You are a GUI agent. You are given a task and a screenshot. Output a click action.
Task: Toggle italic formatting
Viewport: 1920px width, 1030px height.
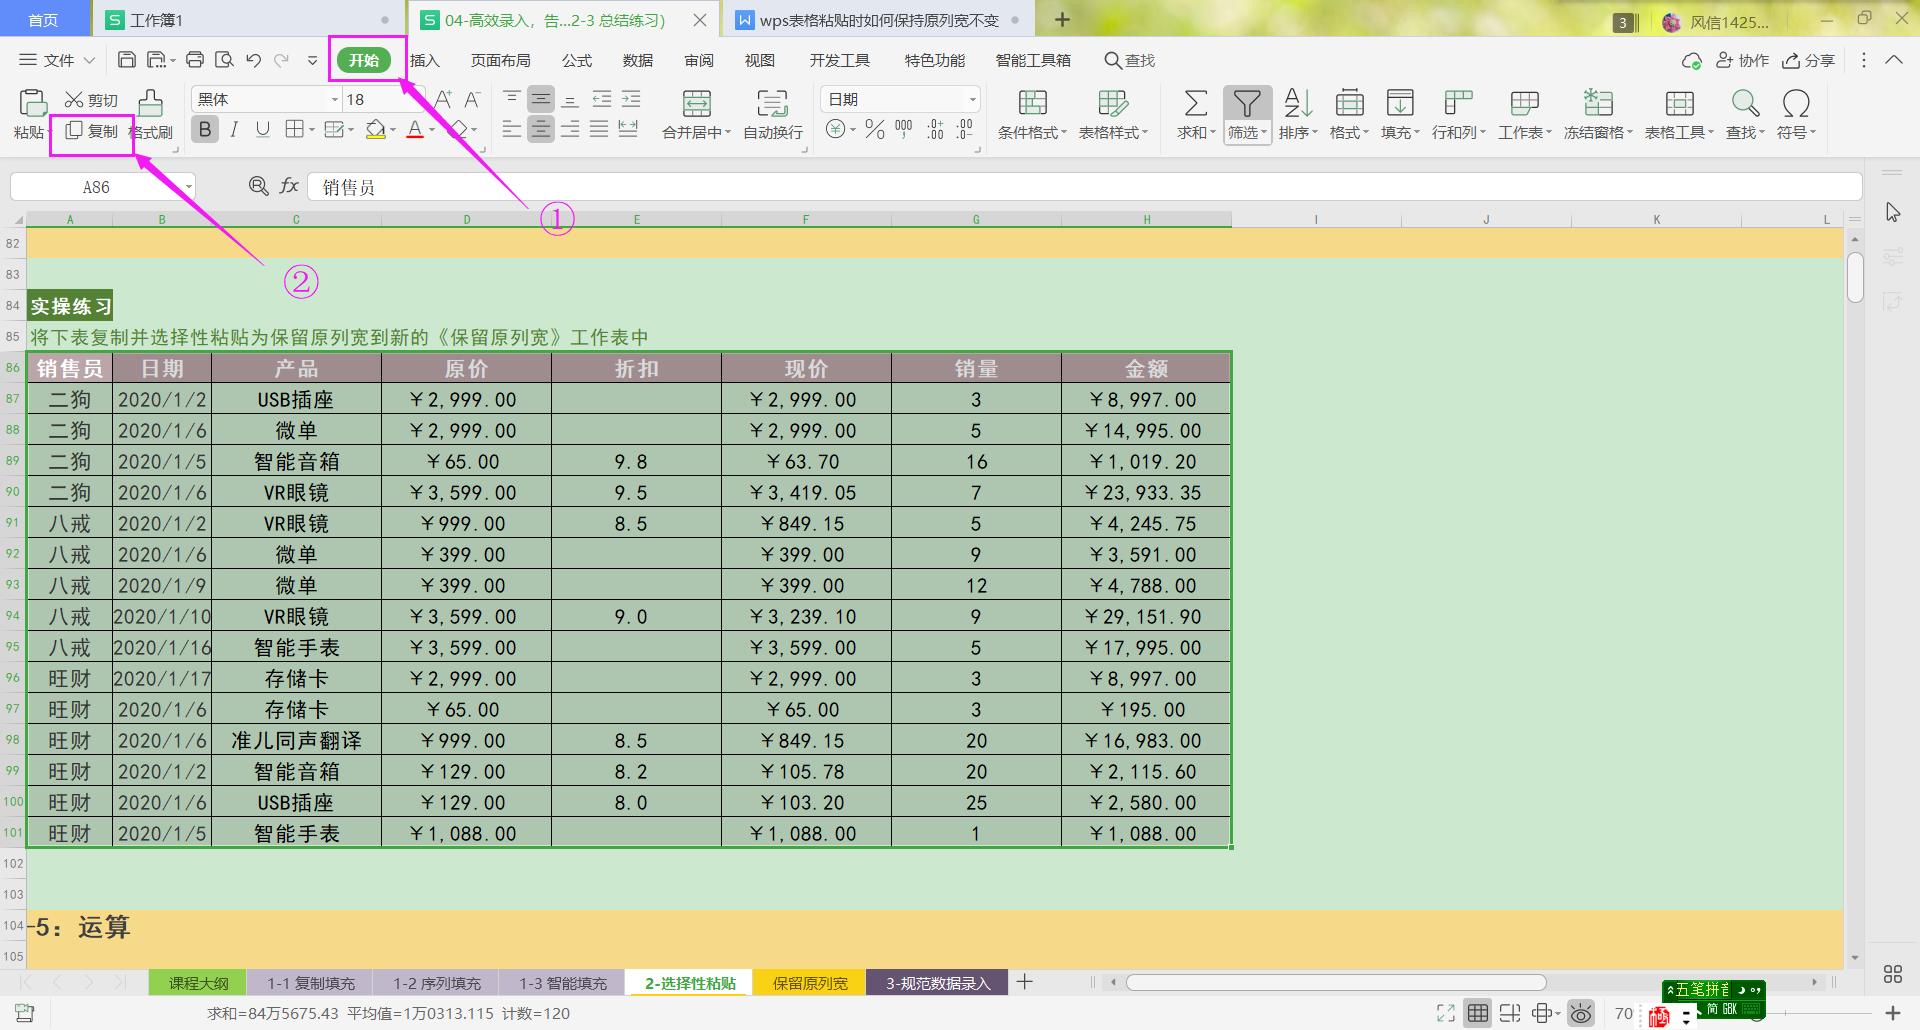(233, 129)
